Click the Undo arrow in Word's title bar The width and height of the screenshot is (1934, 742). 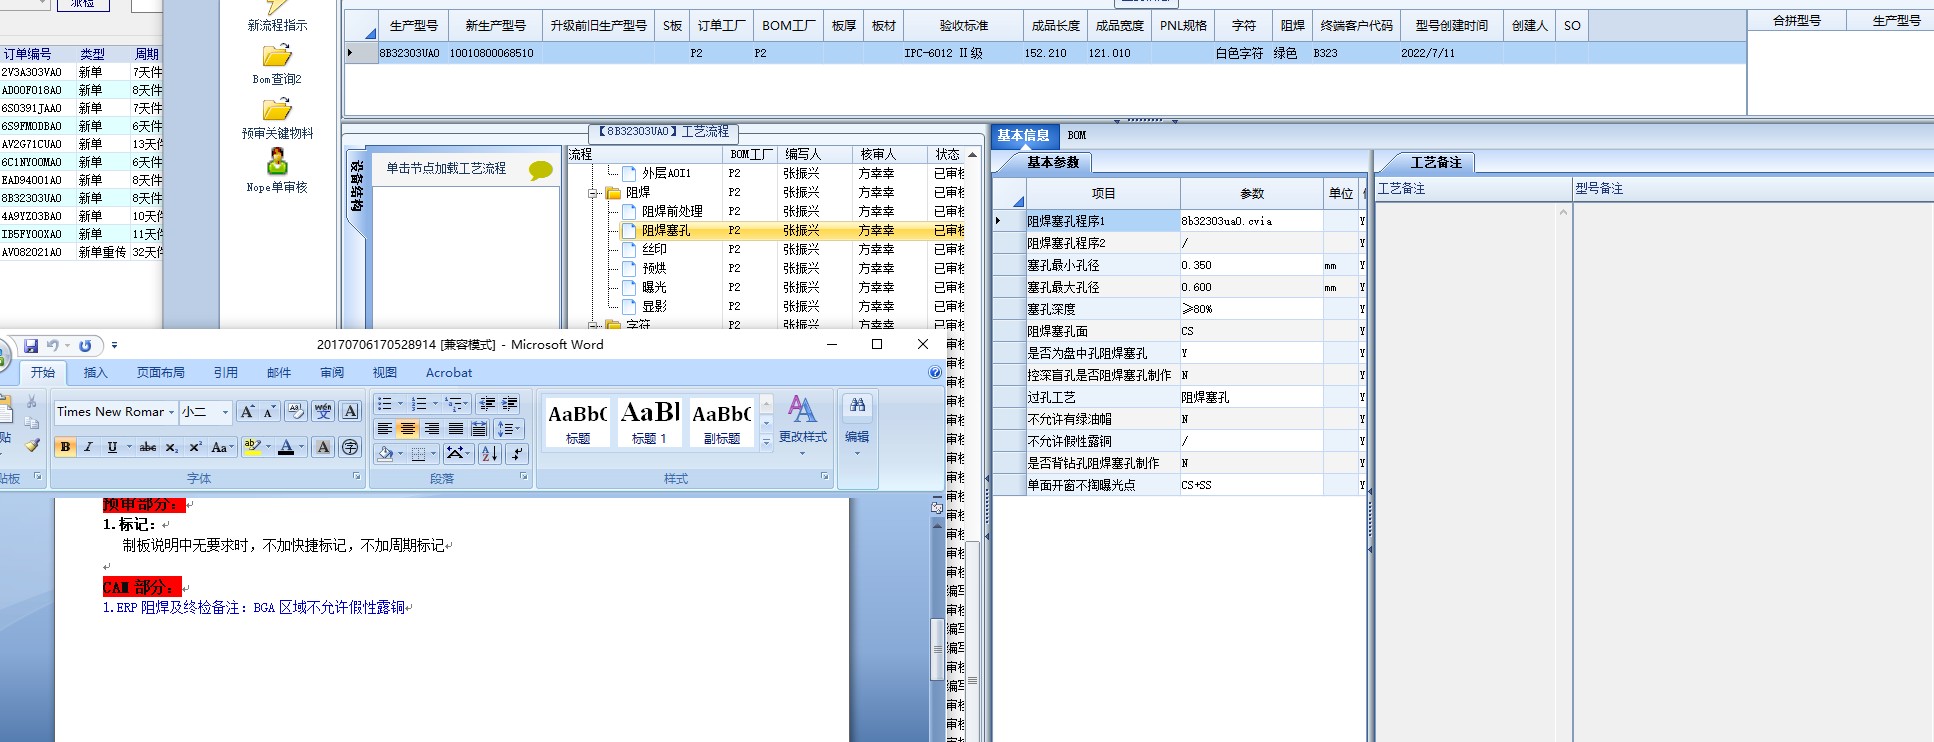[53, 346]
